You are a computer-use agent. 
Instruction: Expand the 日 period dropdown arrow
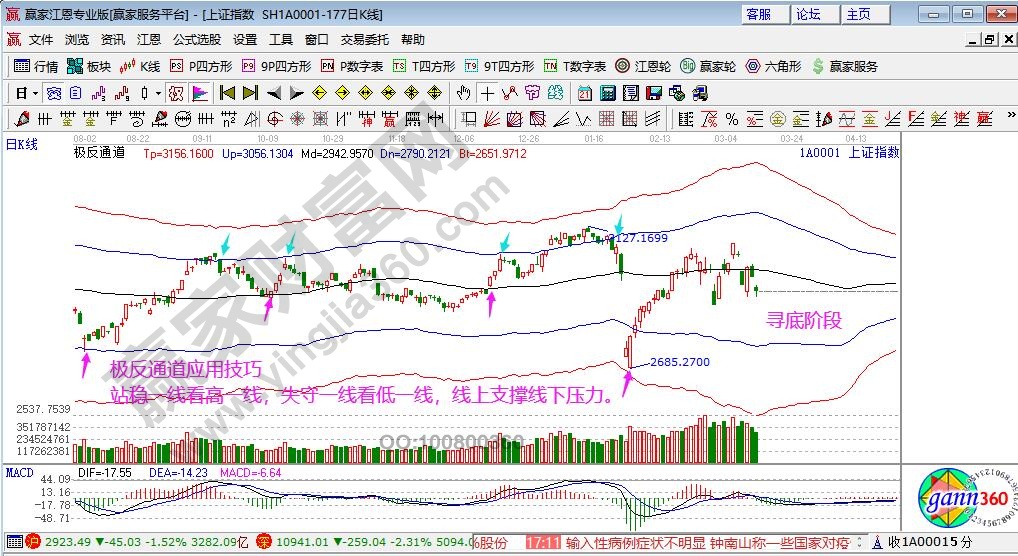click(x=35, y=93)
